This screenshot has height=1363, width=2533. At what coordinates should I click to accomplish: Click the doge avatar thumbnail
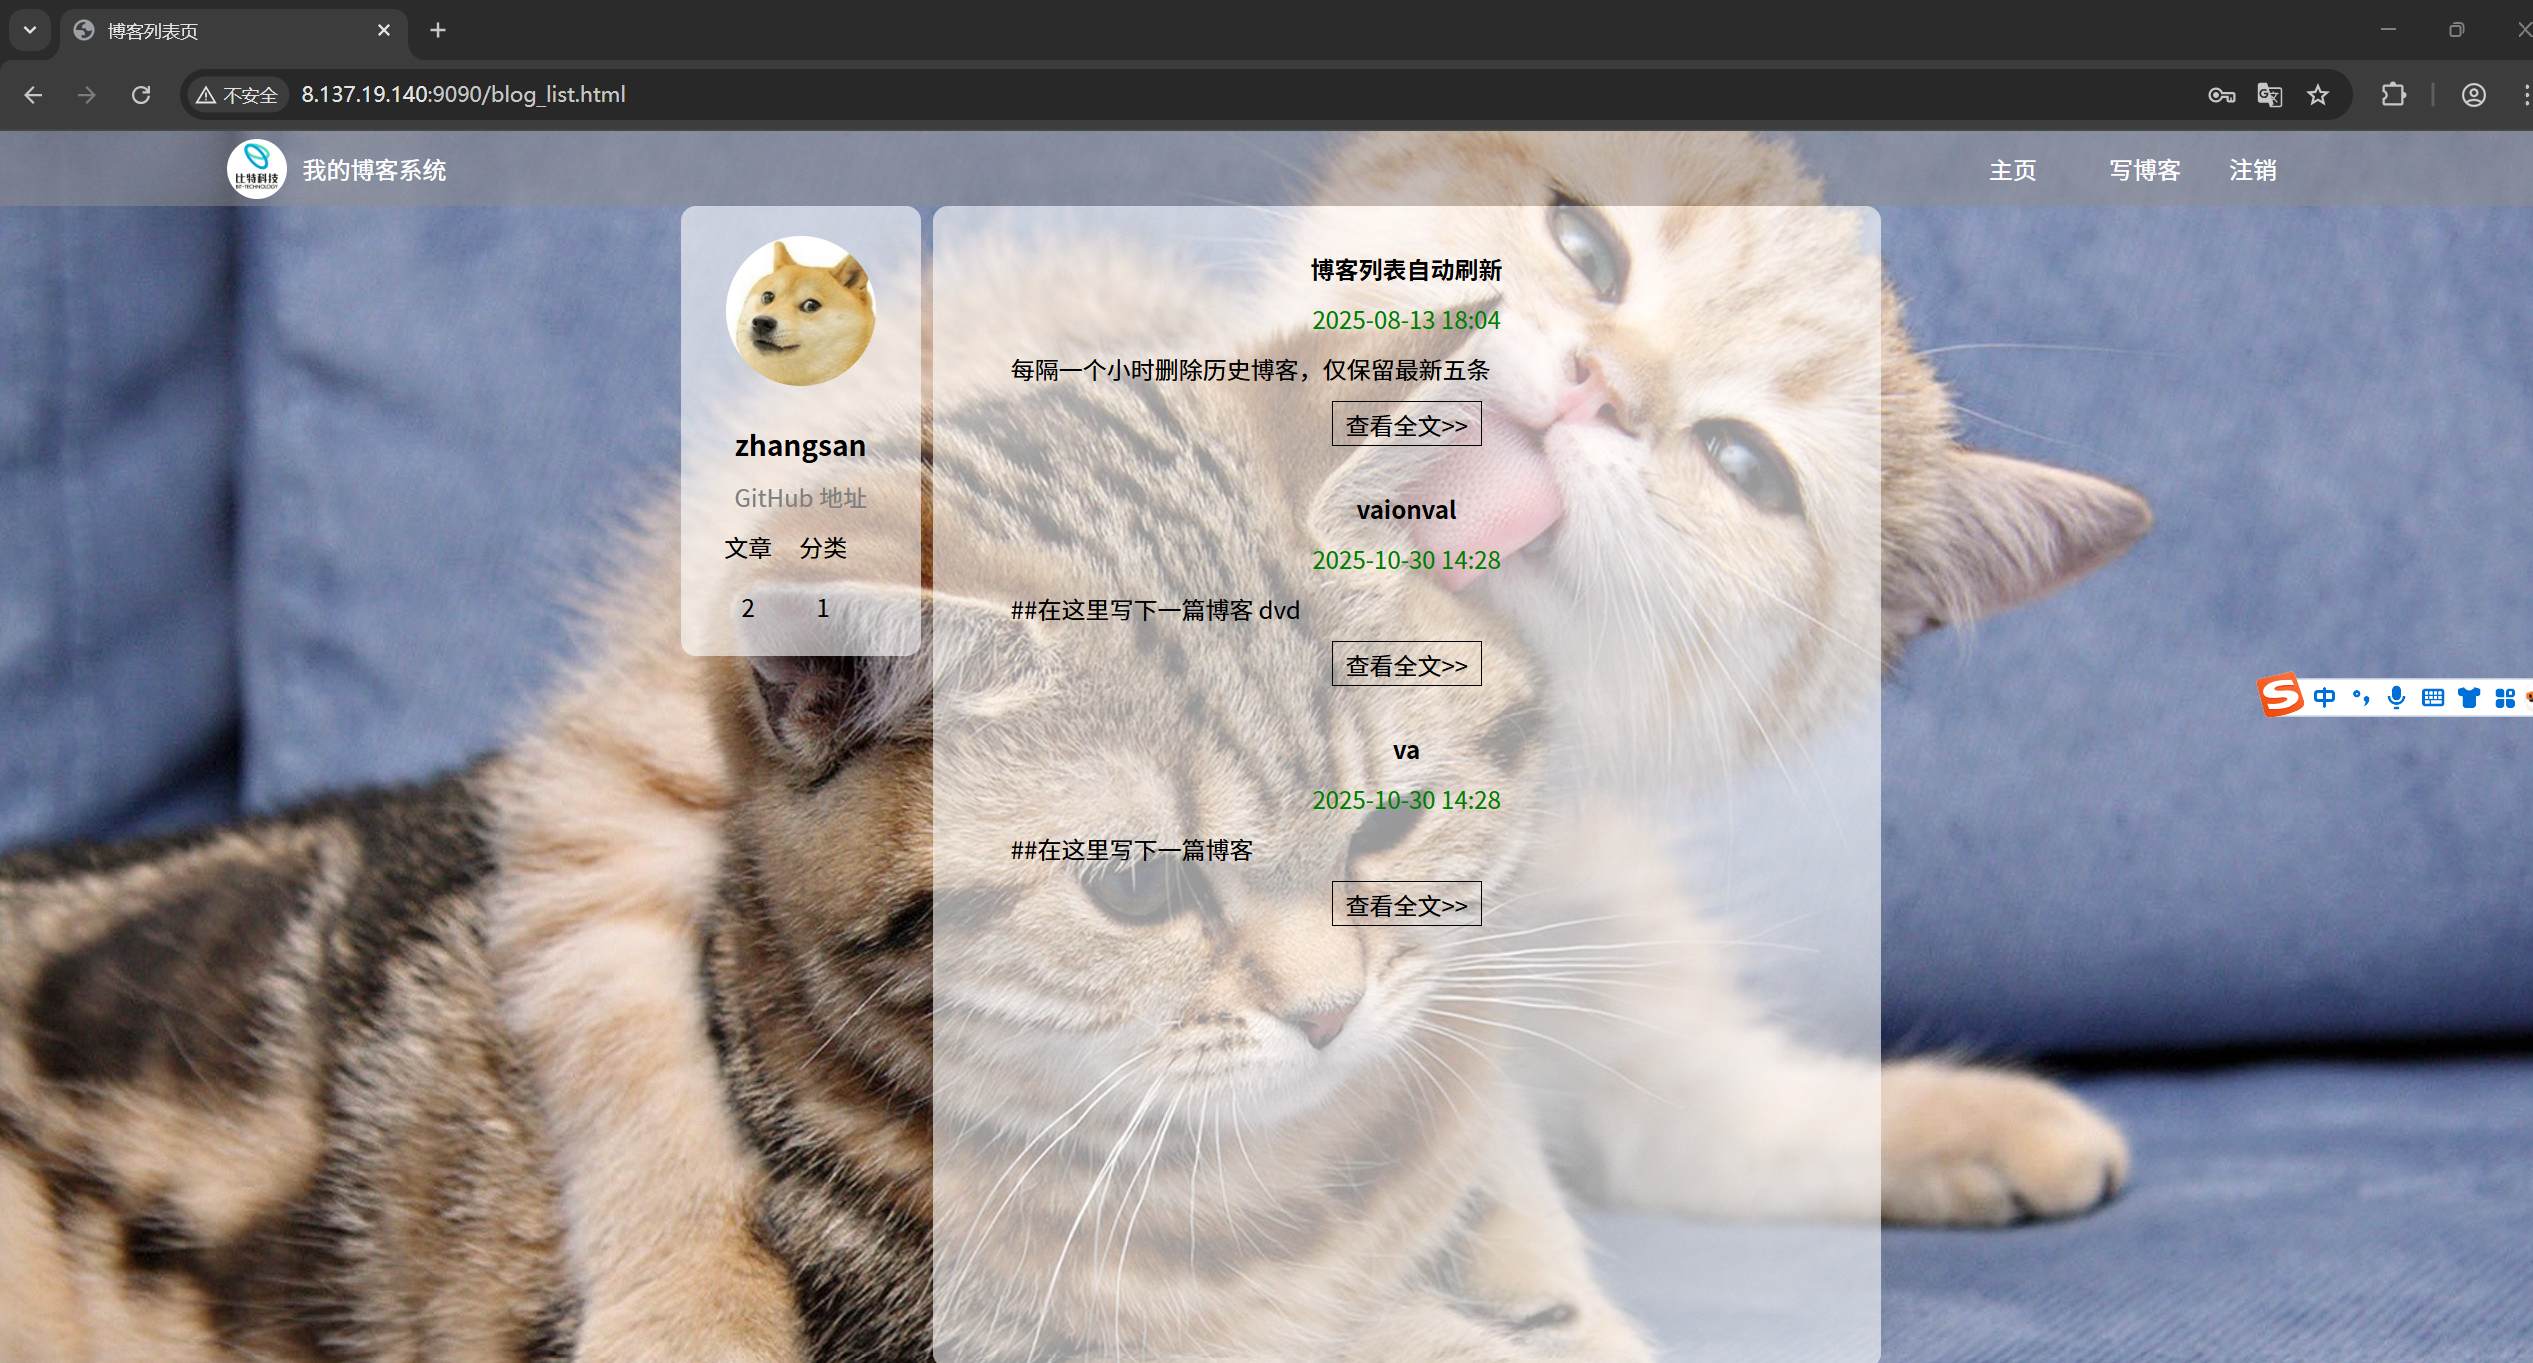[800, 311]
